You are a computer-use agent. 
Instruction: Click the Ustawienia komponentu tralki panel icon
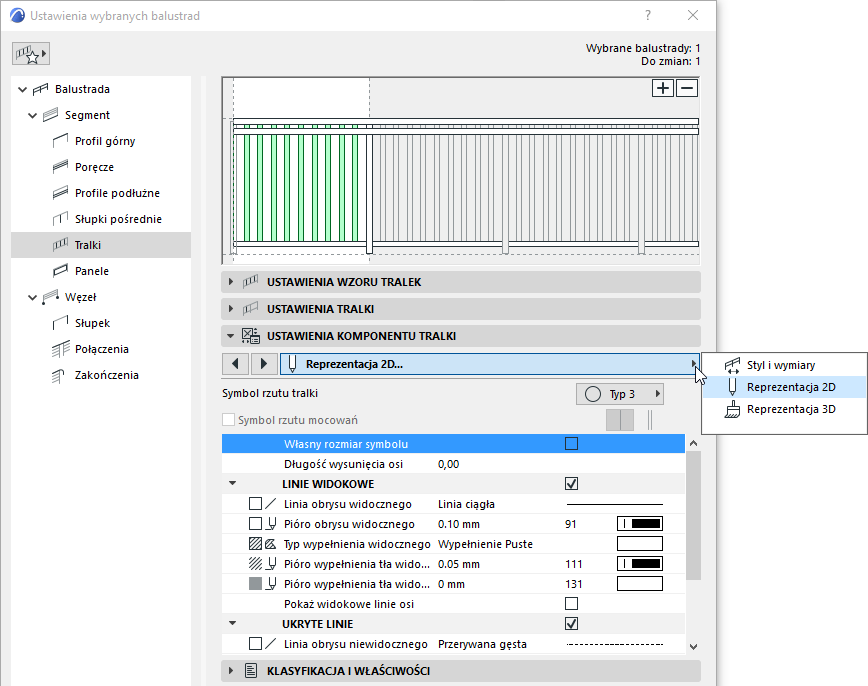(x=250, y=336)
